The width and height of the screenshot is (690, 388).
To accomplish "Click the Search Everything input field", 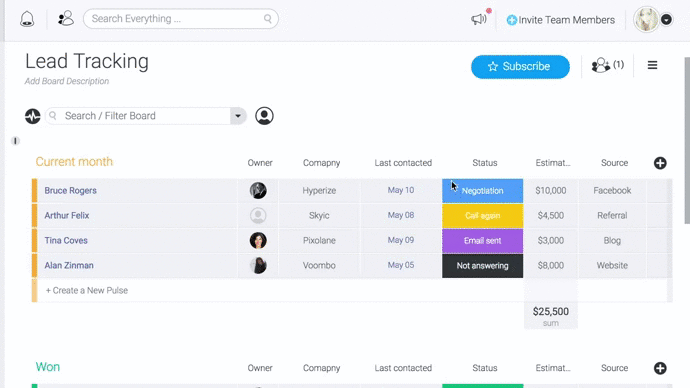I will tap(180, 19).
